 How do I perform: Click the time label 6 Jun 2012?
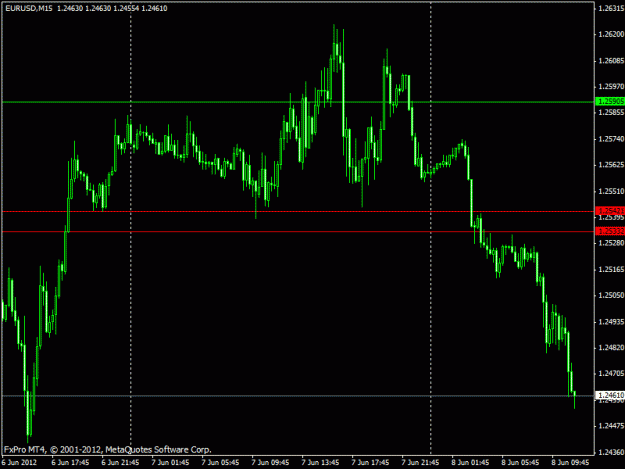point(19,462)
